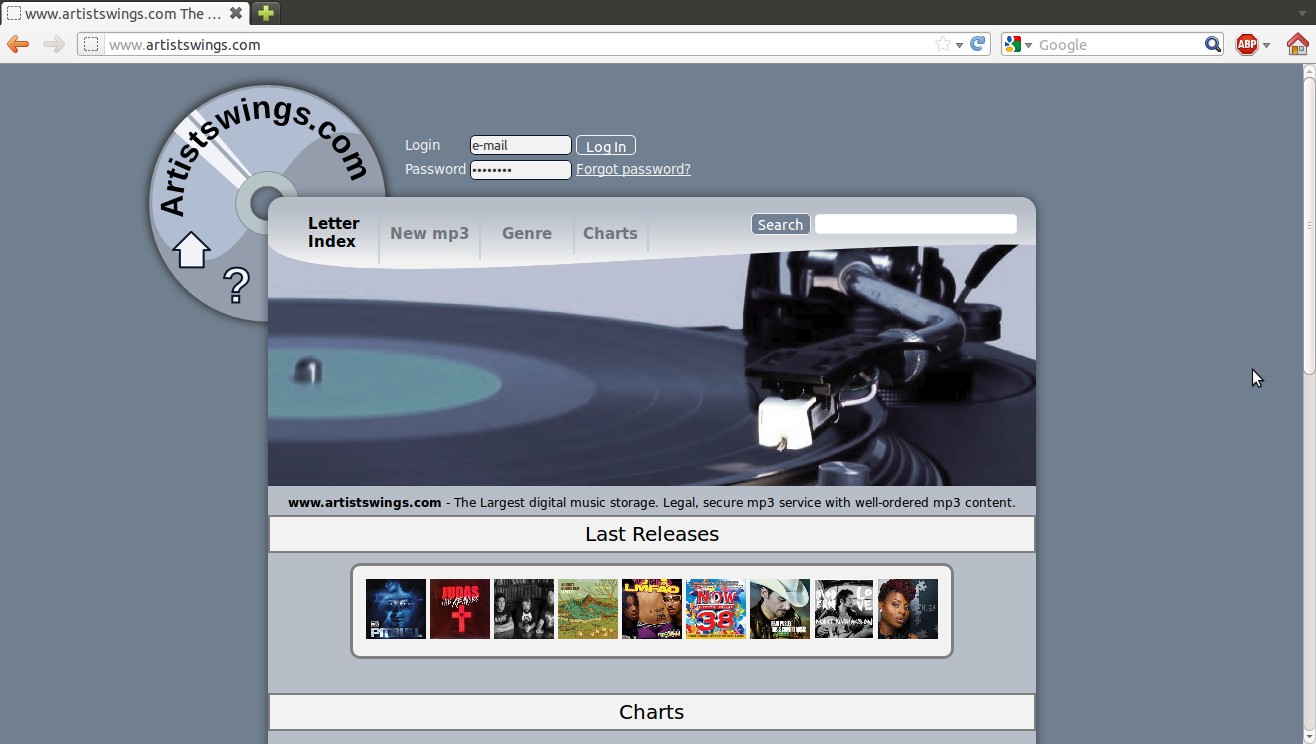The image size is (1316, 744).
Task: Open the red-haired woman album thumbnail
Action: click(908, 609)
